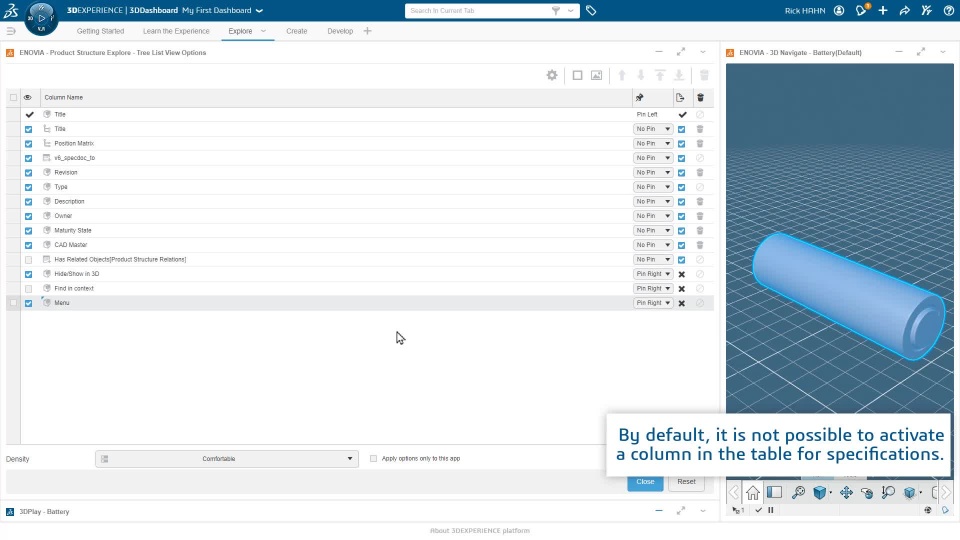The width and height of the screenshot is (960, 540).
Task: Click the Column Name header
Action: pyautogui.click(x=64, y=97)
